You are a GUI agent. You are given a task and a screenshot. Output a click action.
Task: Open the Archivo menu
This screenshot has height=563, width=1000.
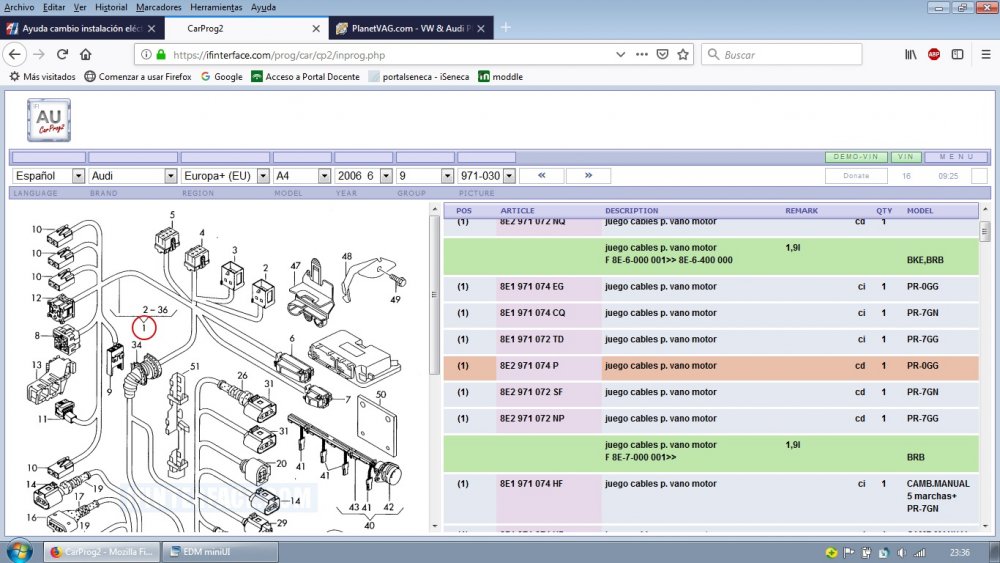19,7
